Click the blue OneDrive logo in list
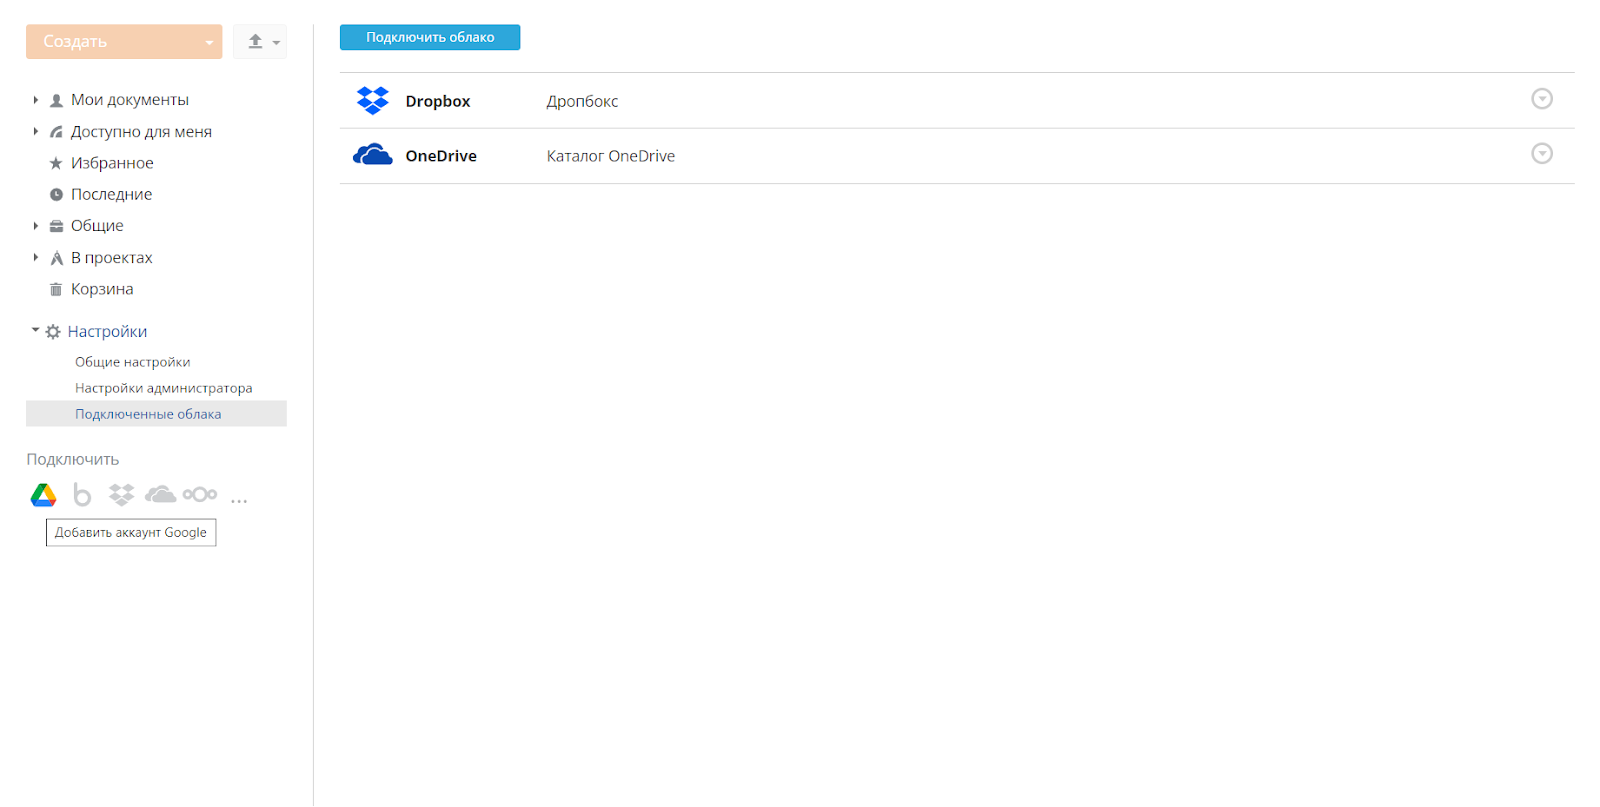1600x807 pixels. (x=373, y=155)
